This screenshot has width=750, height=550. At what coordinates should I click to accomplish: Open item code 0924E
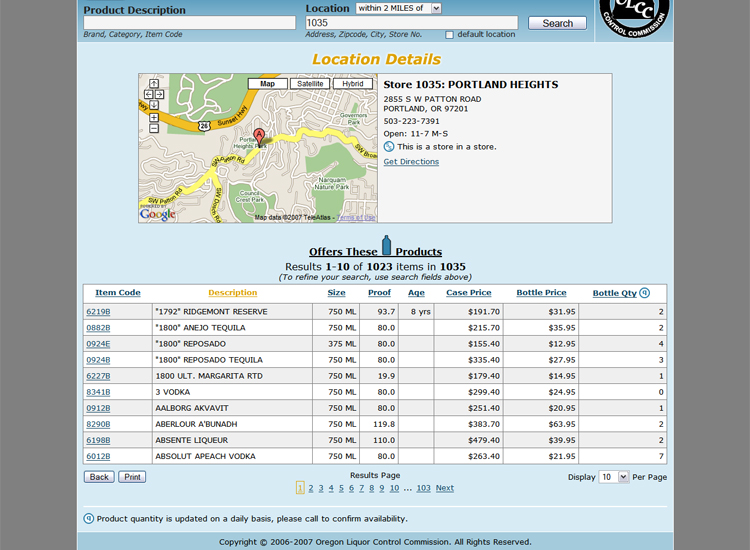click(x=98, y=344)
